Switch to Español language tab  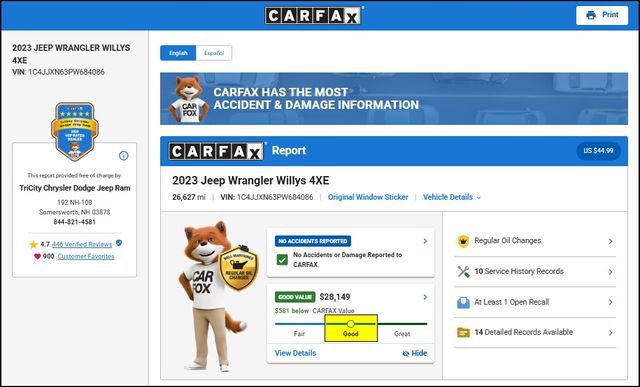tap(214, 53)
